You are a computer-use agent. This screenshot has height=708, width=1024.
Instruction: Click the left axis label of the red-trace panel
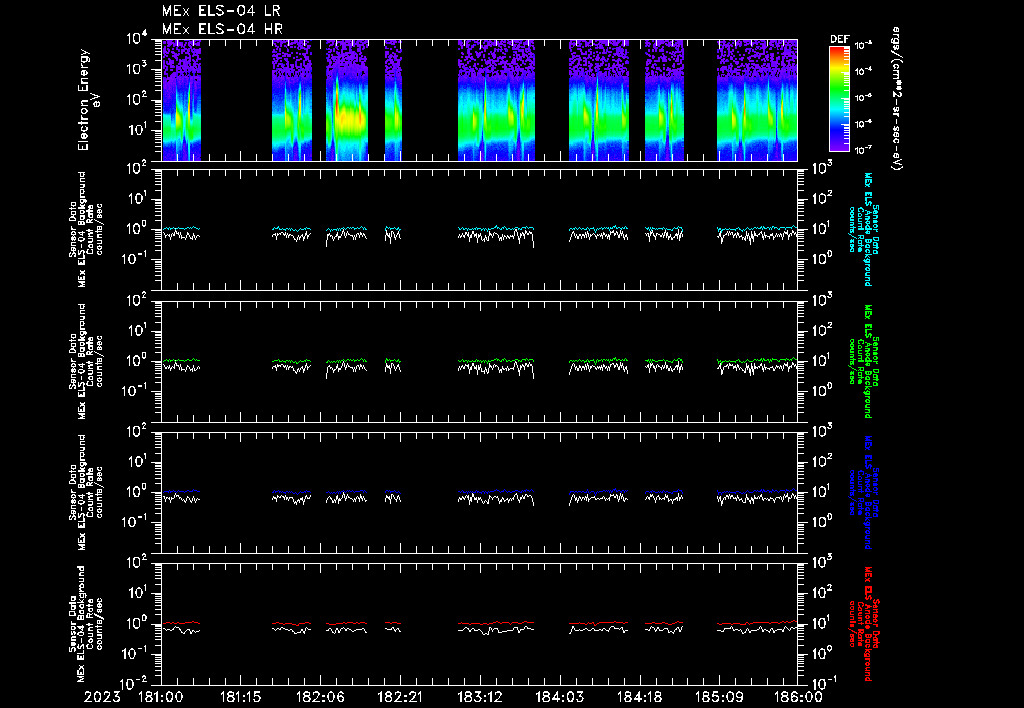point(87,624)
